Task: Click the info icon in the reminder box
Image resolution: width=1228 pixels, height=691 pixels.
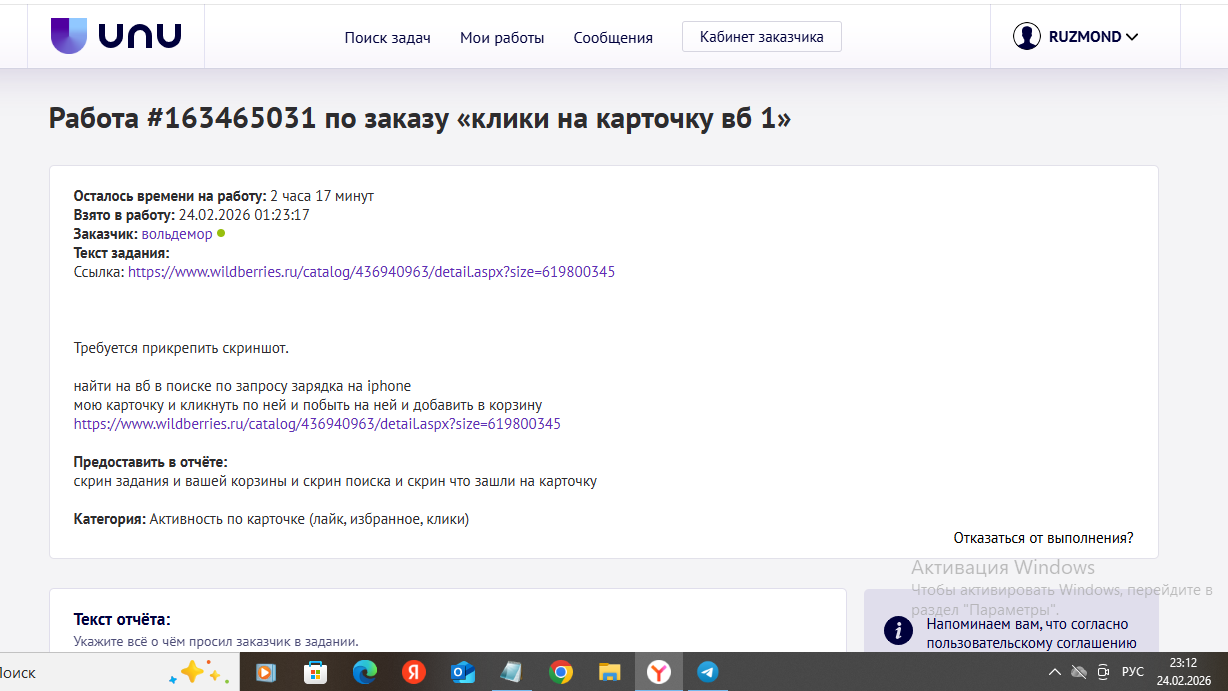Action: [x=899, y=629]
